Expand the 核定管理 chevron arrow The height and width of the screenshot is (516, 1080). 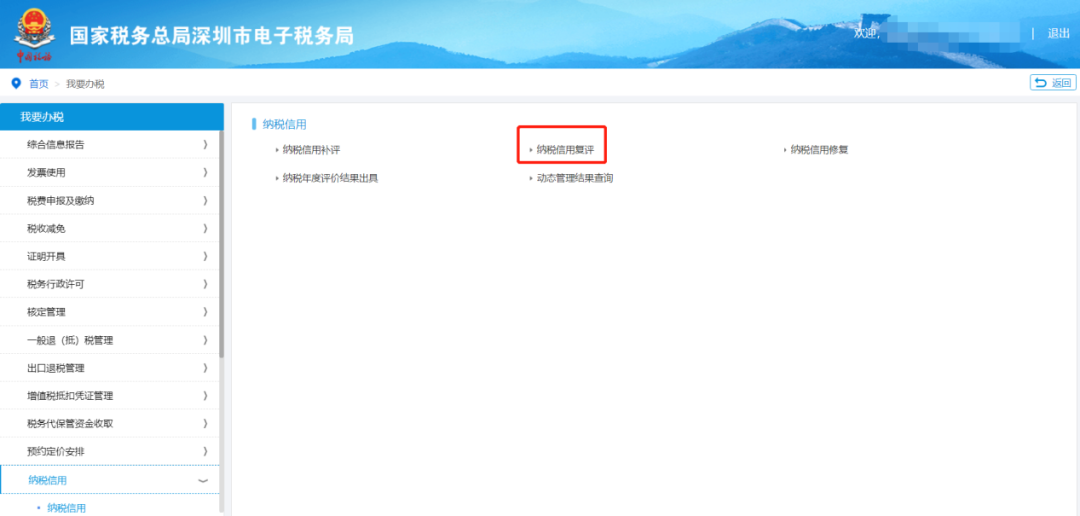205,312
